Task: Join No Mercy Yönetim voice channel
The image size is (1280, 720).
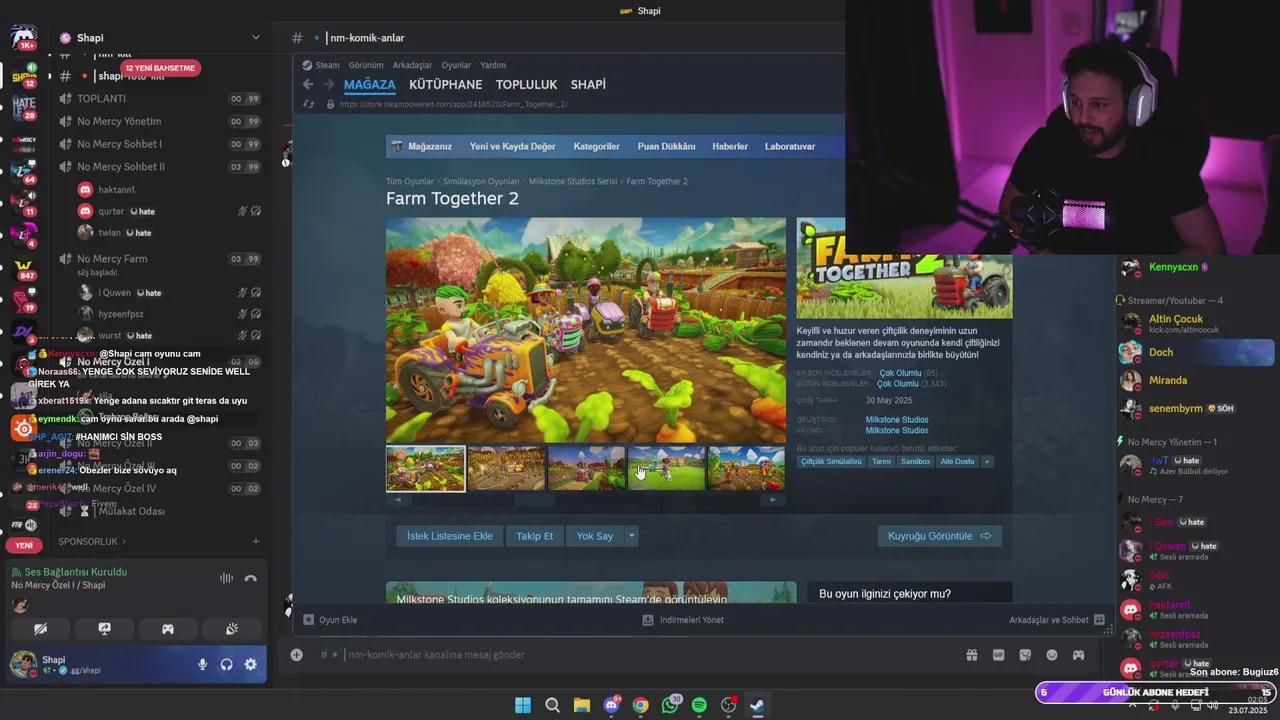Action: pos(158,121)
